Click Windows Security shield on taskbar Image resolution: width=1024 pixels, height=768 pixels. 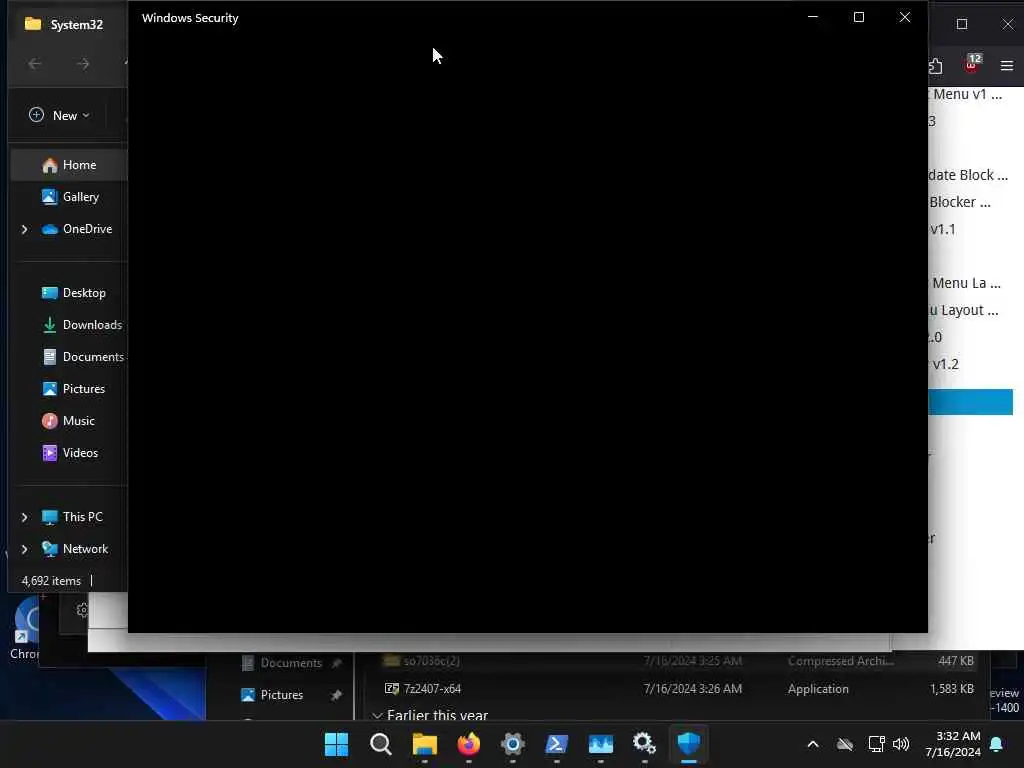coord(689,744)
